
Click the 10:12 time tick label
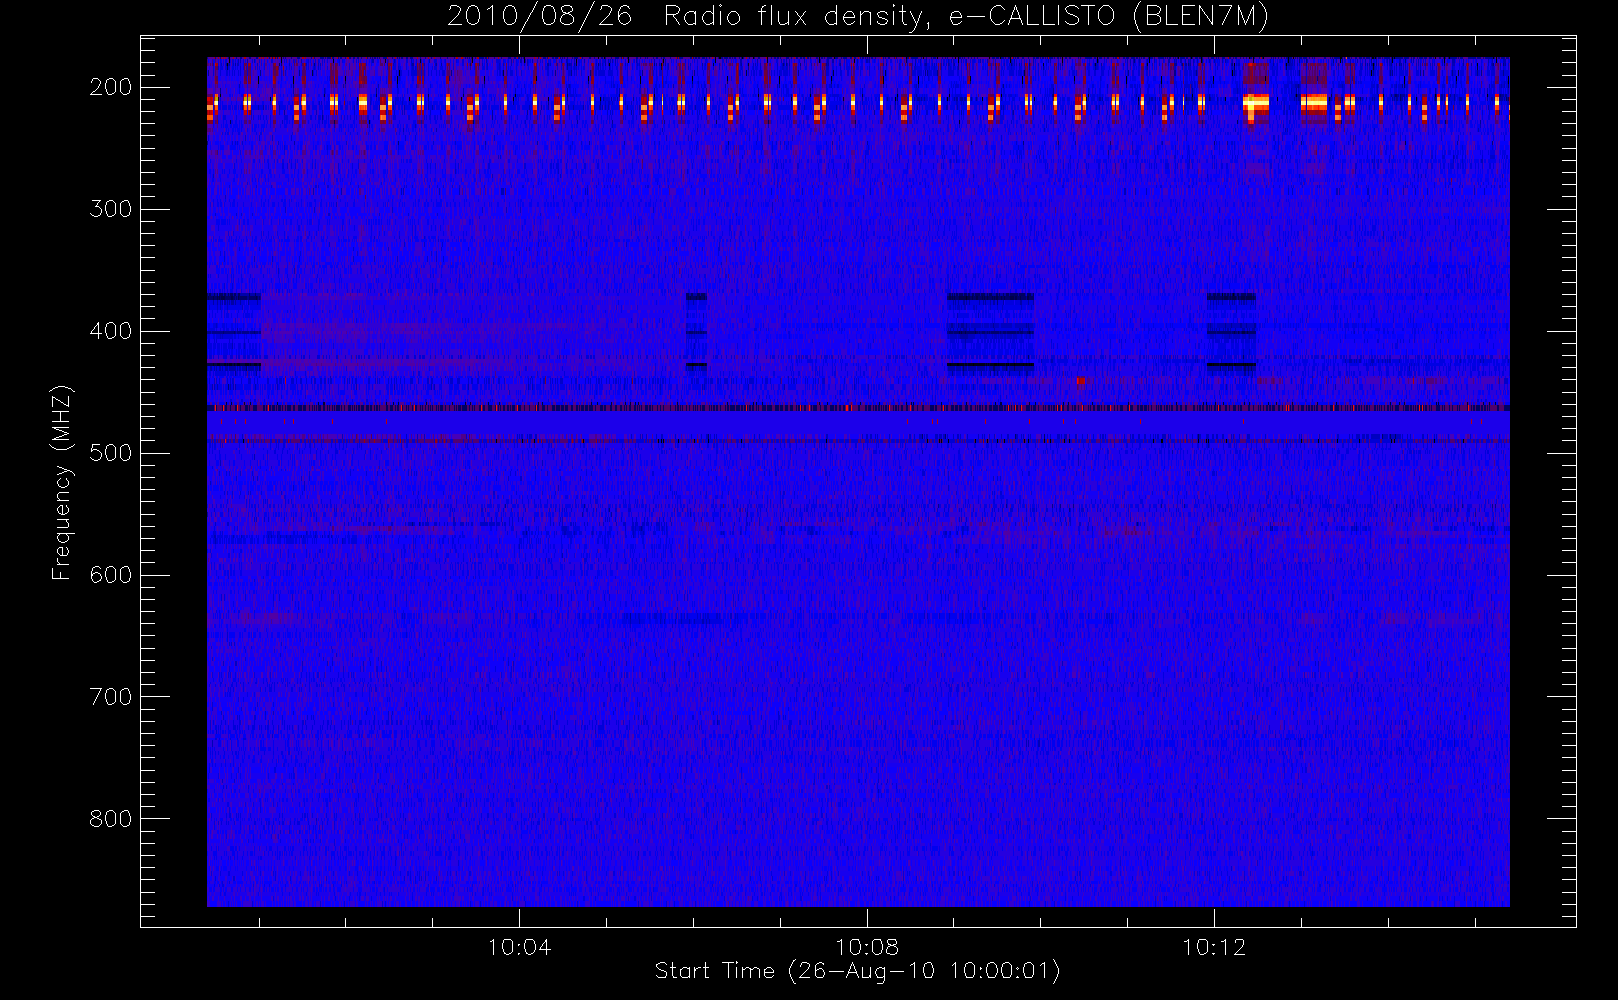(1214, 947)
